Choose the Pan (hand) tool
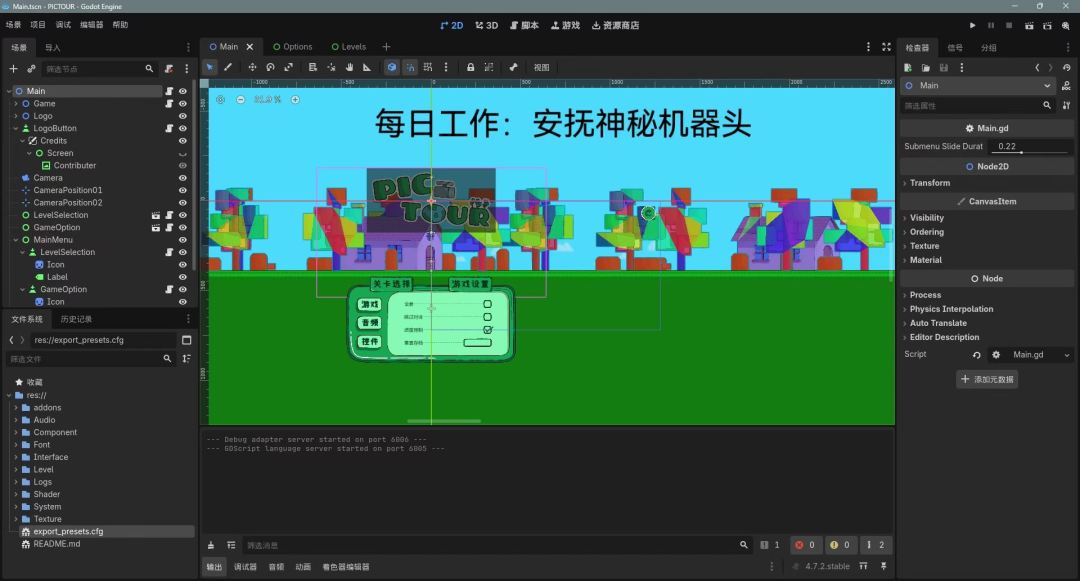This screenshot has height=581, width=1080. (349, 67)
